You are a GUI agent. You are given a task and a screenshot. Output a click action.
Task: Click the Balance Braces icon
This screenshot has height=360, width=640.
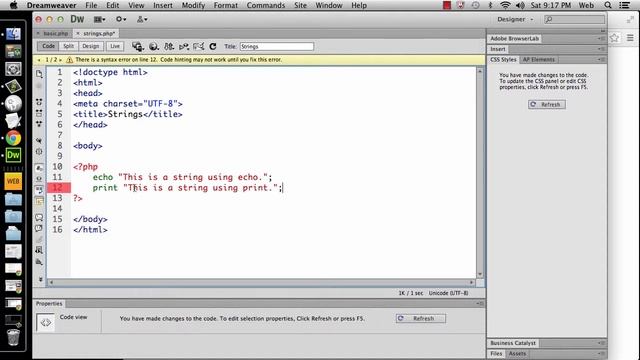coord(39,151)
